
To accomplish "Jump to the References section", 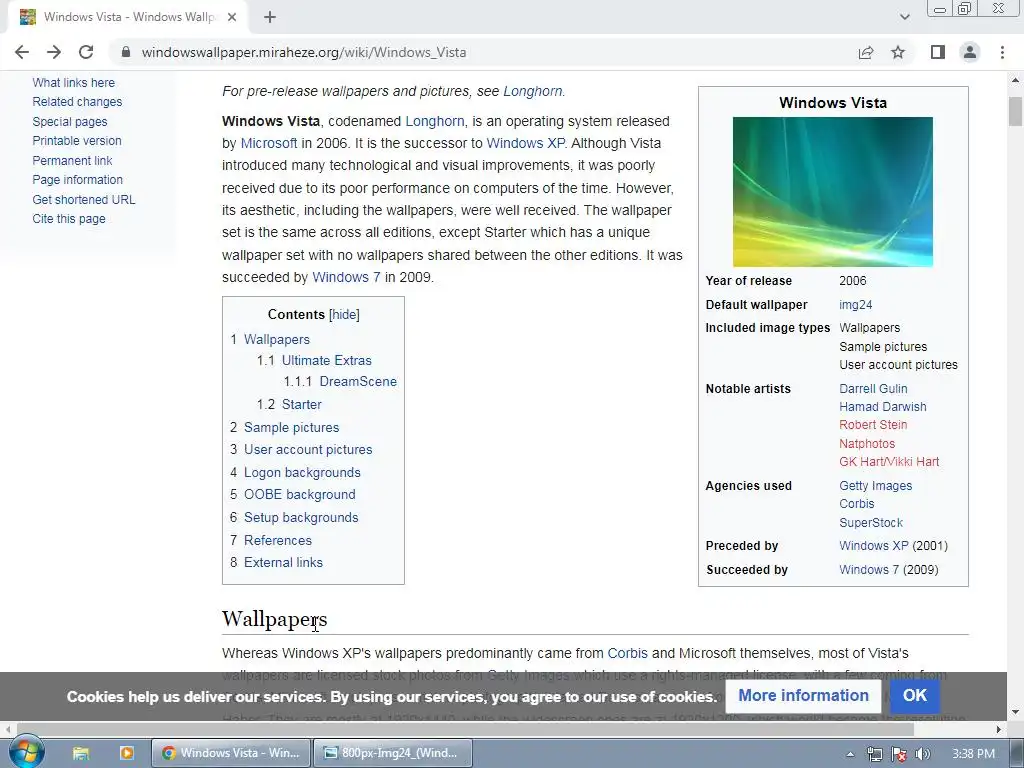I will (x=278, y=540).
